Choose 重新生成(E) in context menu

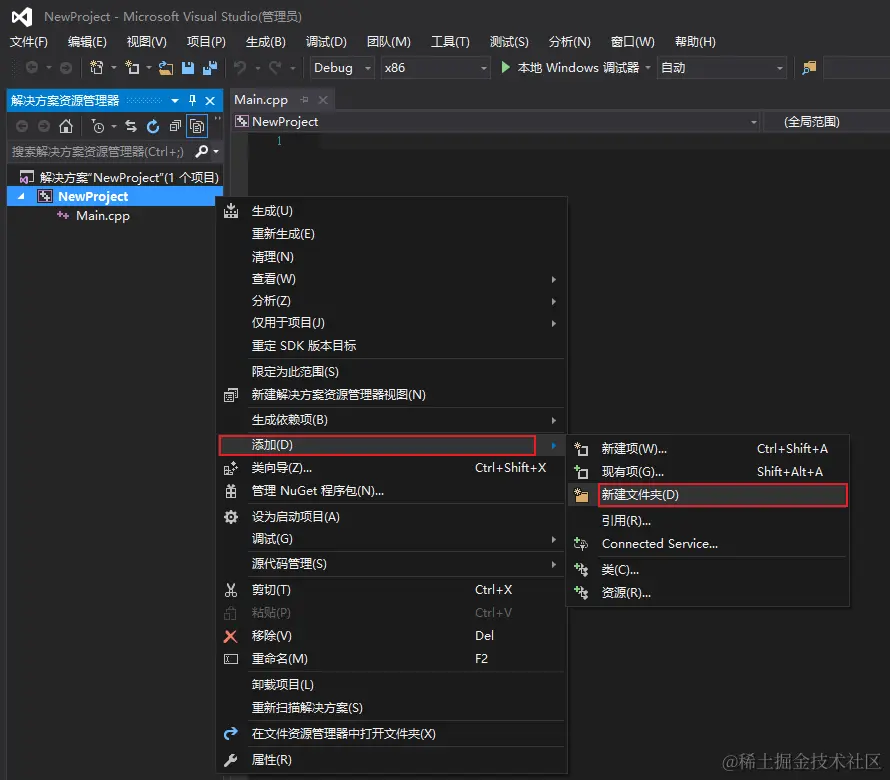click(x=393, y=234)
